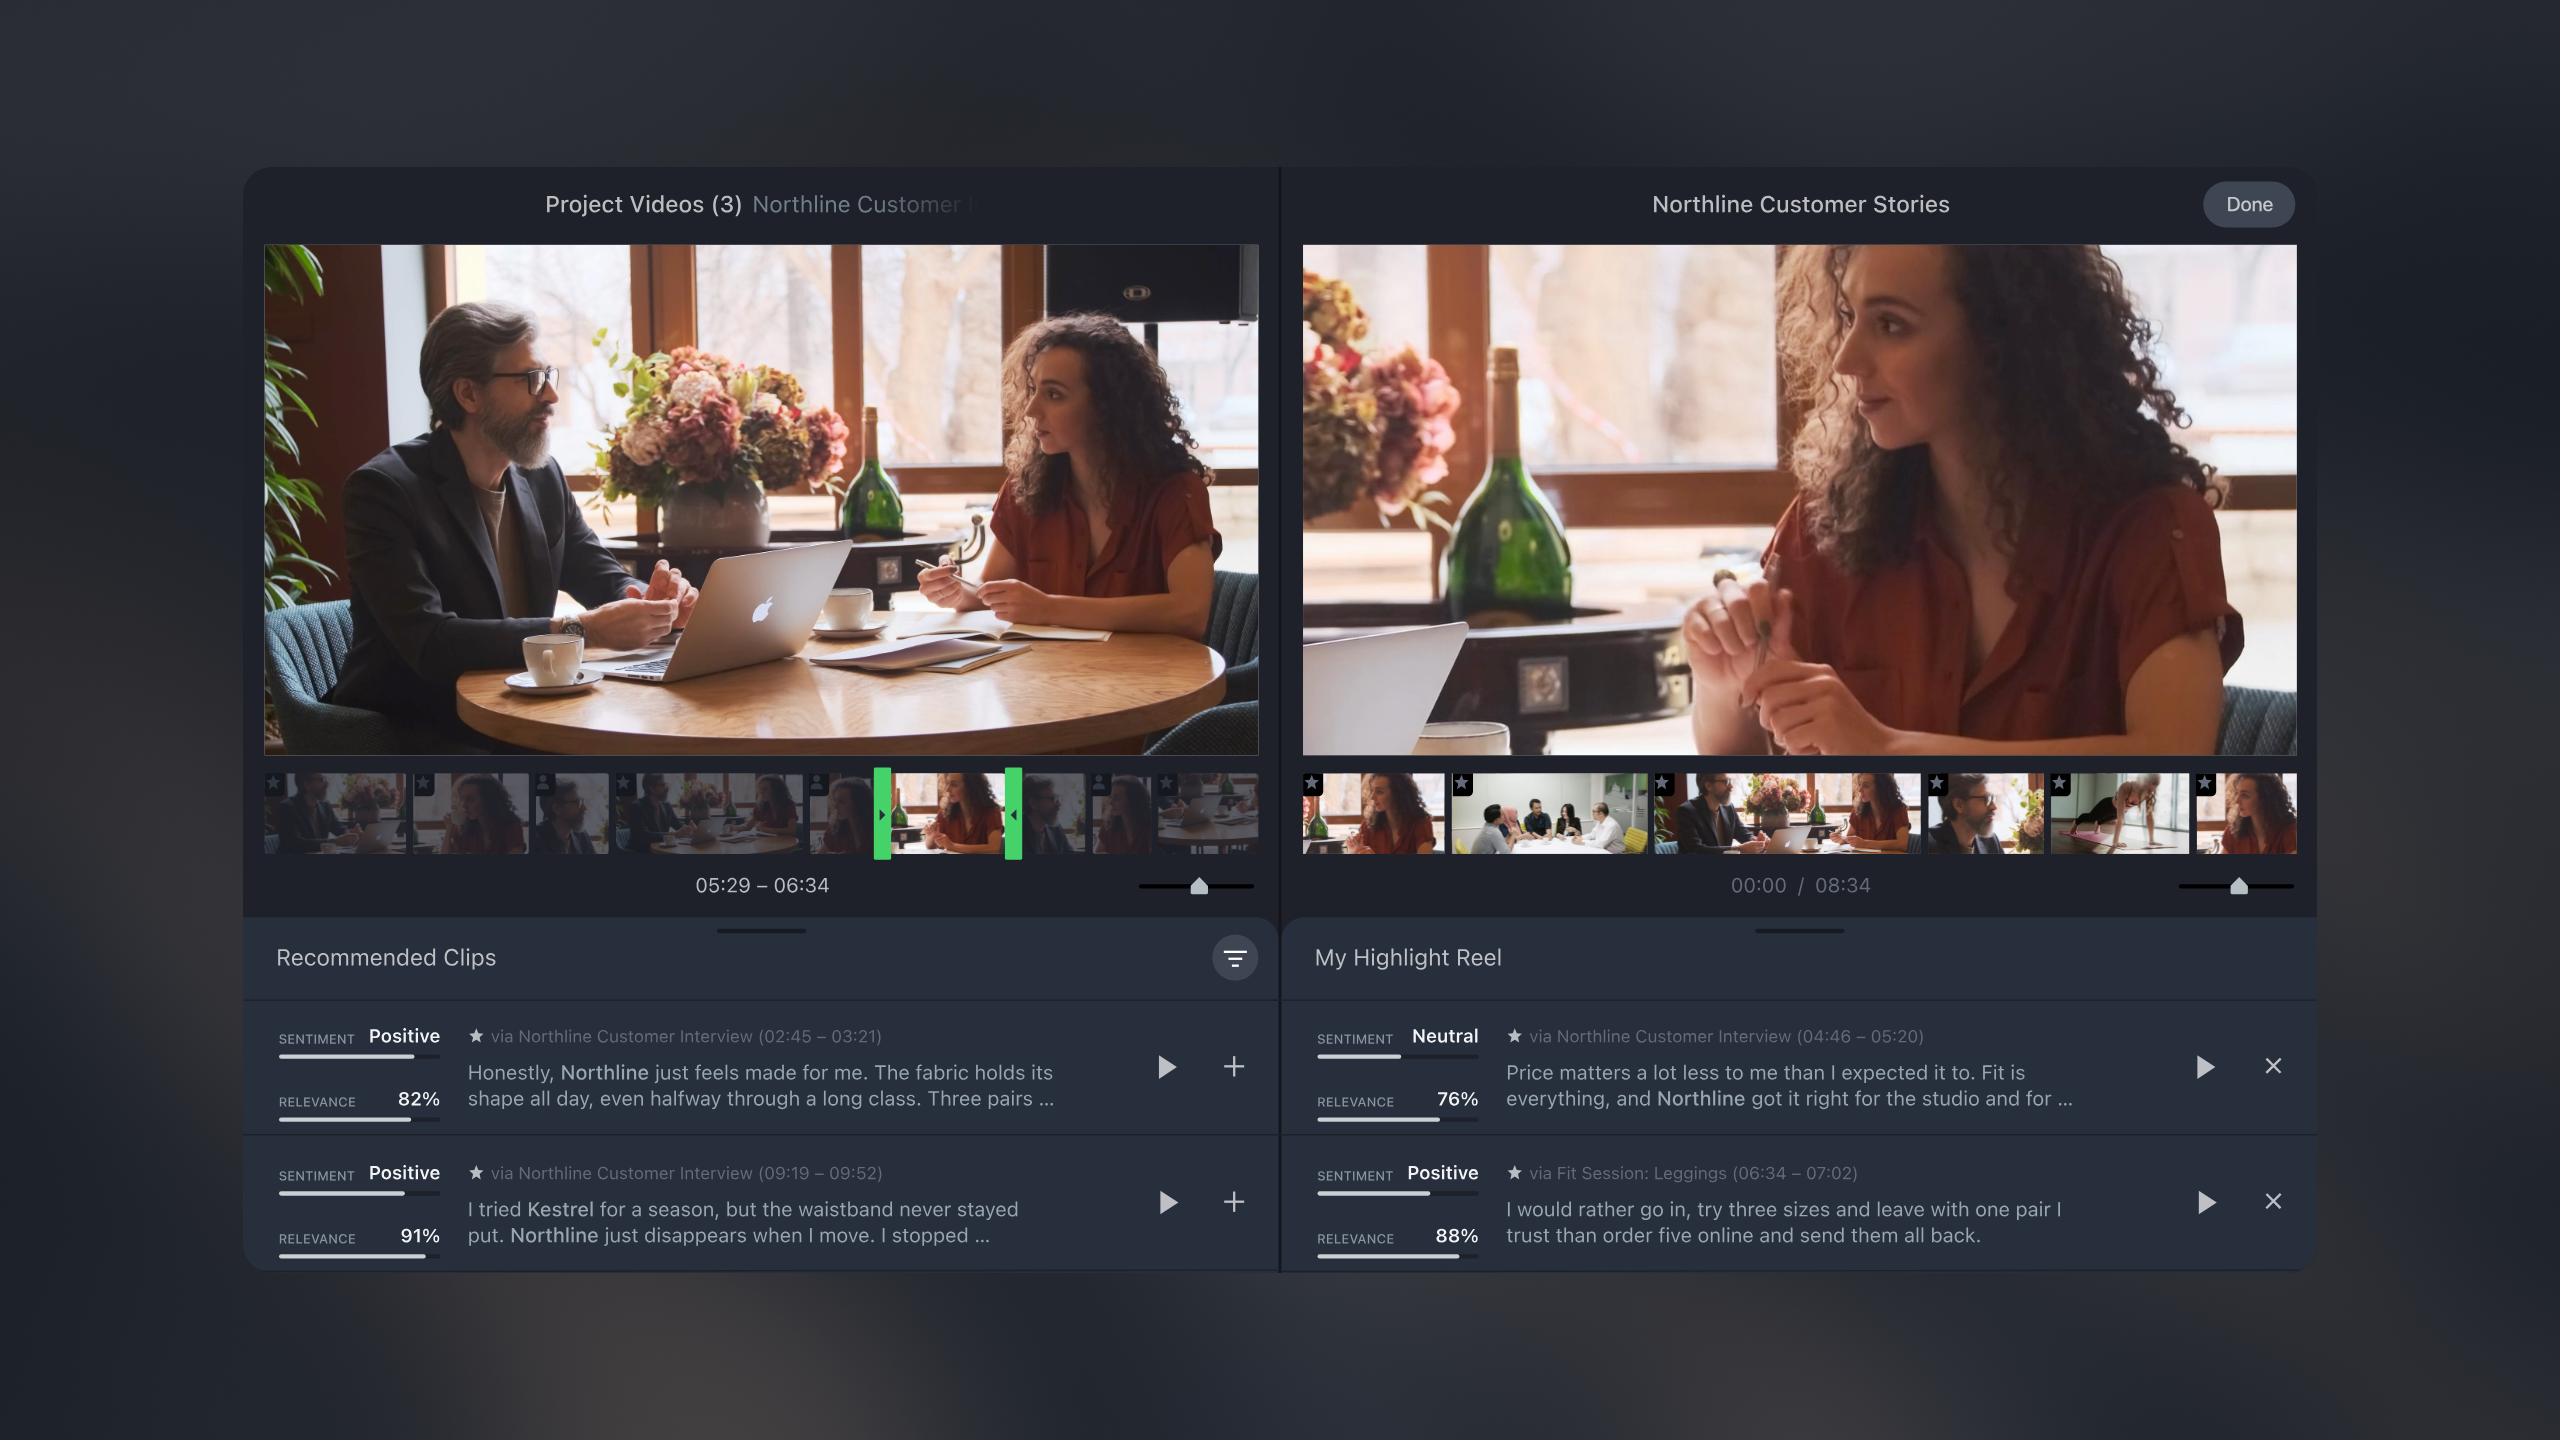This screenshot has width=2560, height=1440.
Task: Select the first reel thumbnail of woman
Action: [x=1373, y=814]
